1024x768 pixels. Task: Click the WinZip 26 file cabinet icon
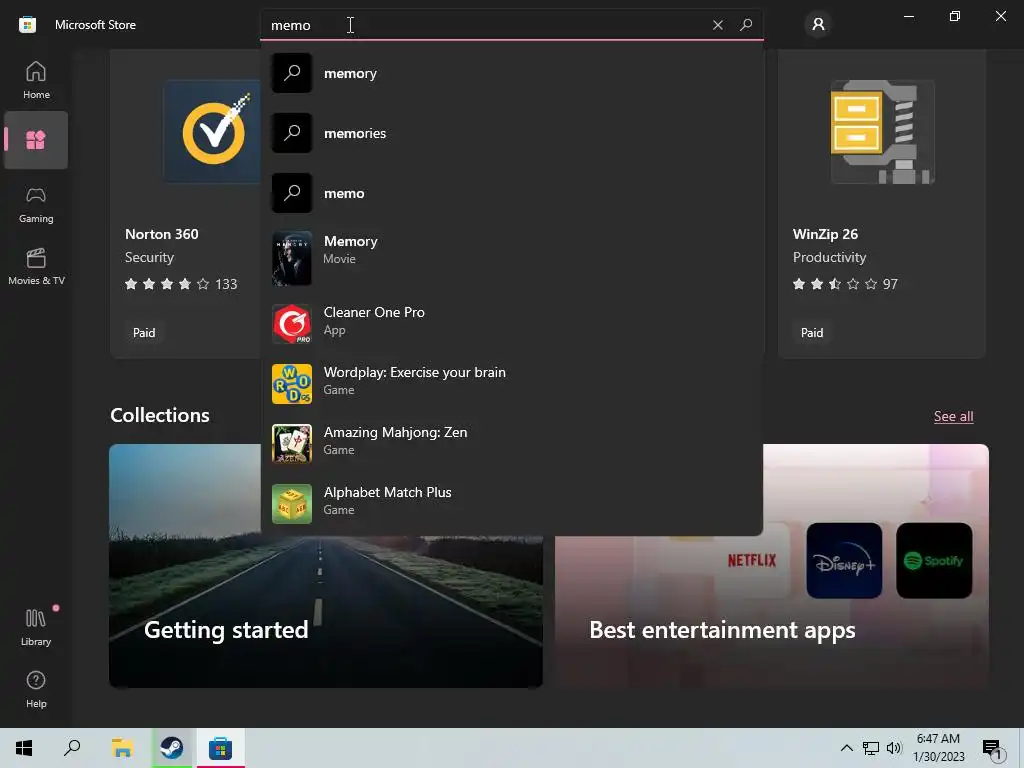coord(882,132)
